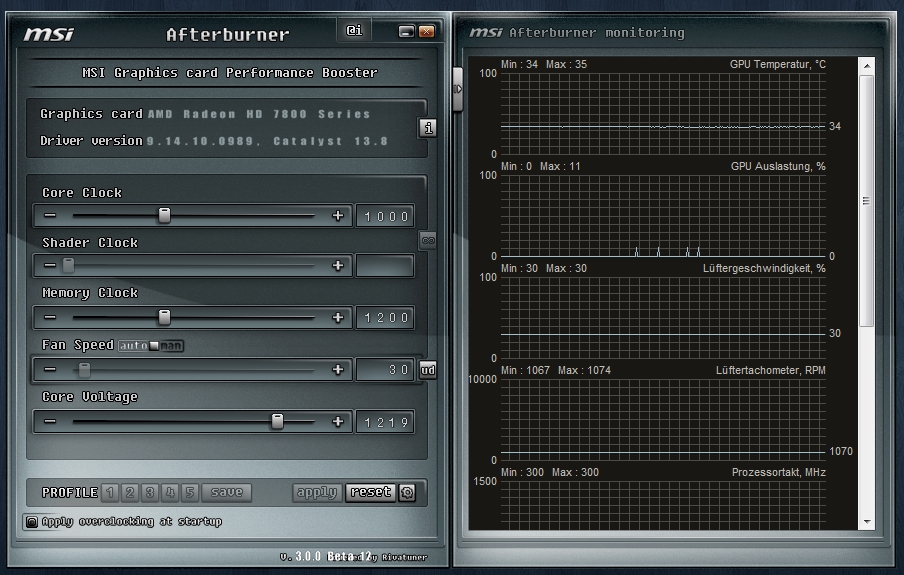Toggle Fan Speed auto/man switch
This screenshot has width=904, height=575.
coord(151,346)
